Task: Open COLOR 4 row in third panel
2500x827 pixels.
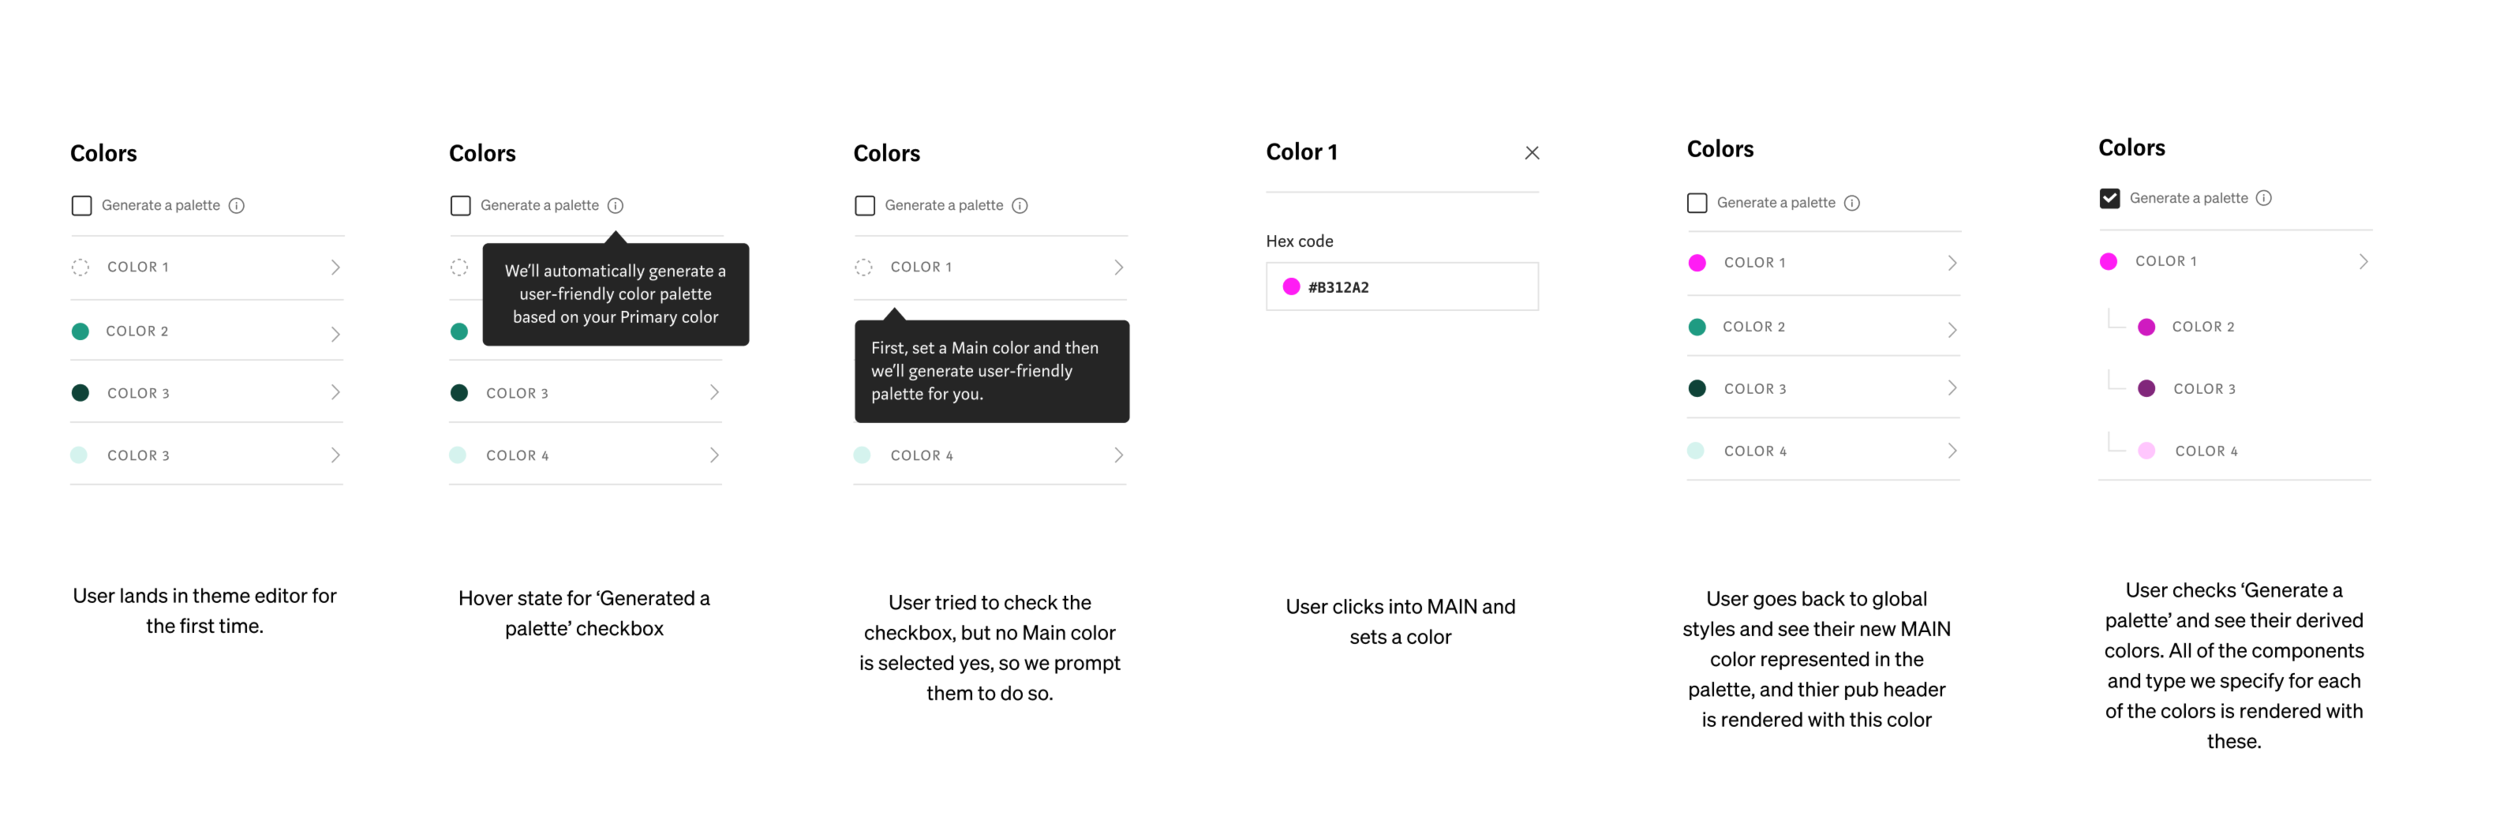Action: [x=990, y=455]
